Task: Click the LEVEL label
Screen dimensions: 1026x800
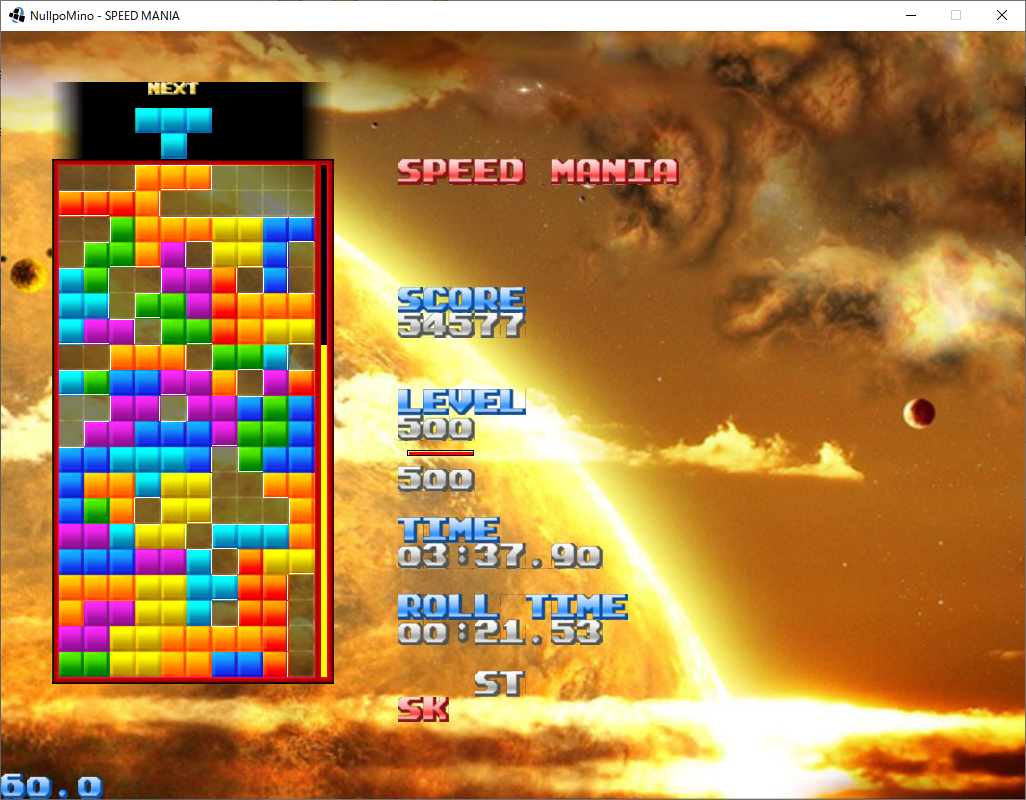Action: pos(461,402)
